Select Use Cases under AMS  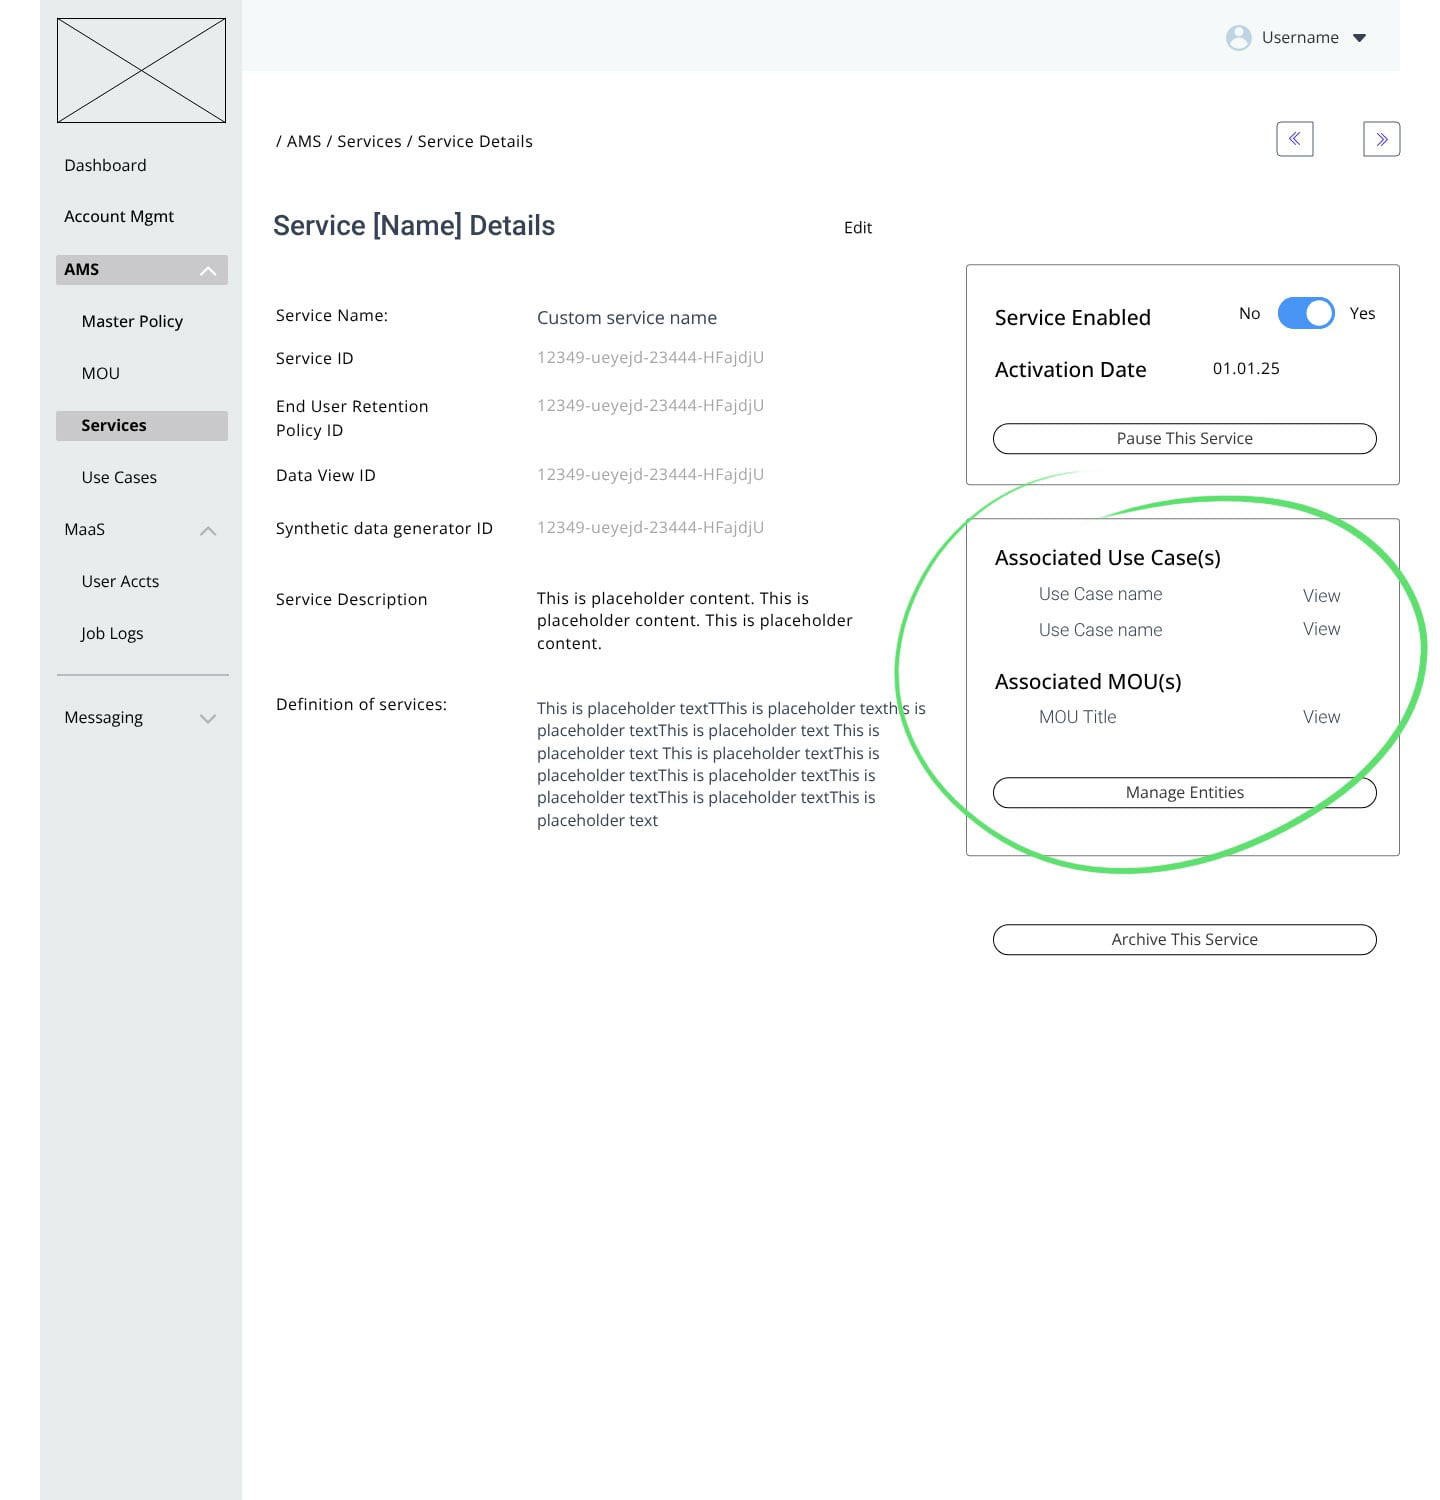click(x=118, y=477)
